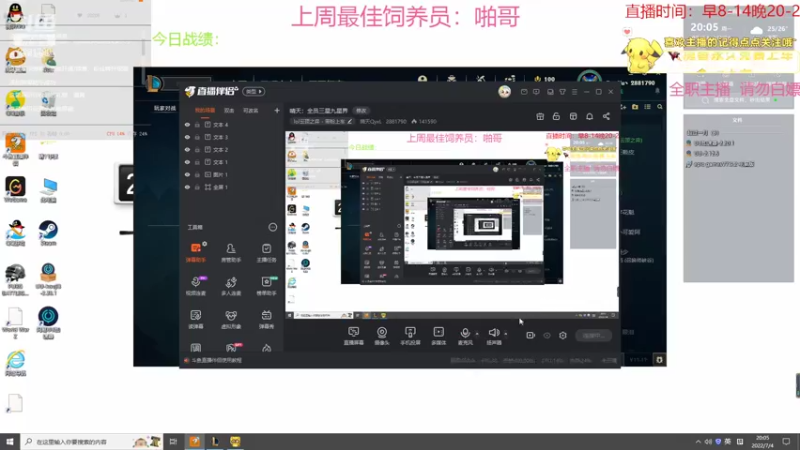Click the rounded stream button at bottom right
Image resolution: width=800 pixels, height=450 pixels.
point(593,335)
